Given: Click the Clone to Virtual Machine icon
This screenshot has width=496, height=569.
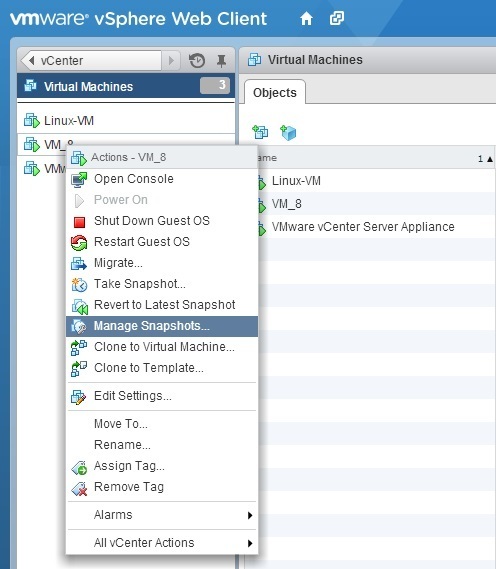Looking at the screenshot, I should 79,348.
